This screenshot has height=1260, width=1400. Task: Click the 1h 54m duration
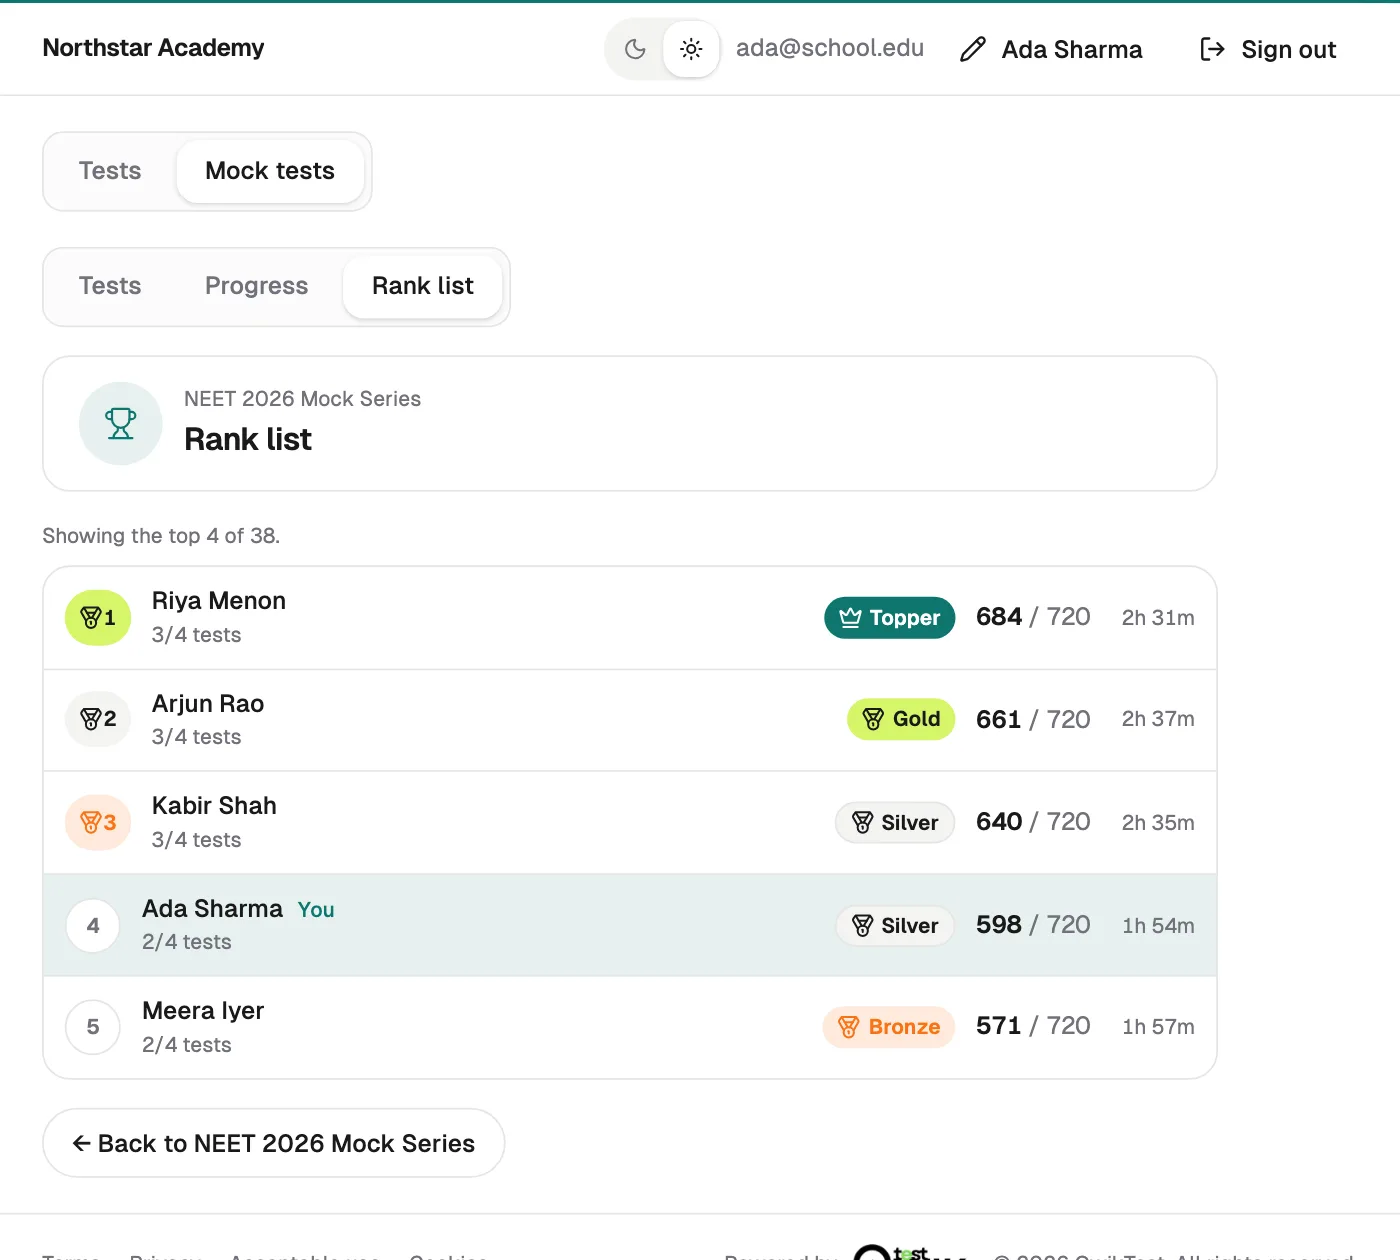tap(1158, 926)
